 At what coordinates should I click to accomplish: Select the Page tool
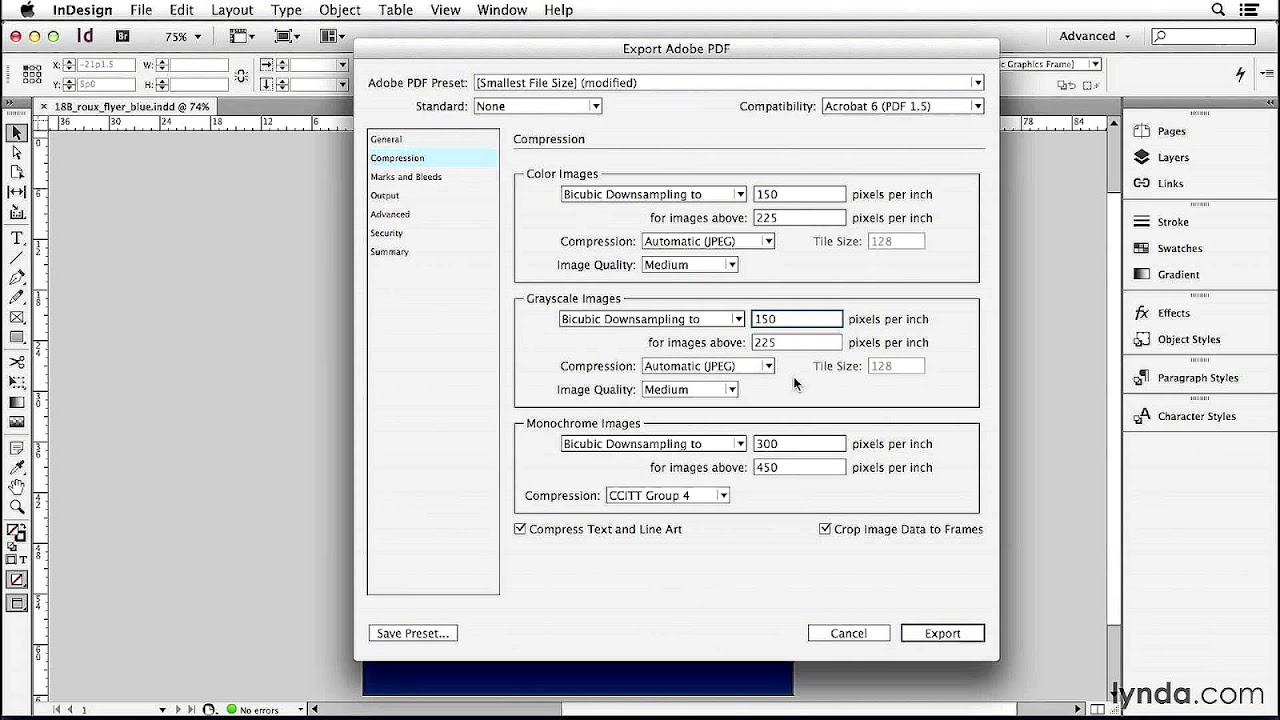pos(17,172)
